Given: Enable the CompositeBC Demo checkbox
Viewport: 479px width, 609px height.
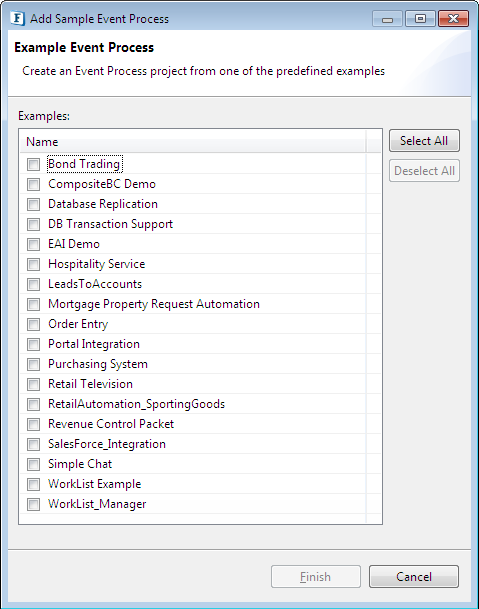Looking at the screenshot, I should pyautogui.click(x=33, y=184).
